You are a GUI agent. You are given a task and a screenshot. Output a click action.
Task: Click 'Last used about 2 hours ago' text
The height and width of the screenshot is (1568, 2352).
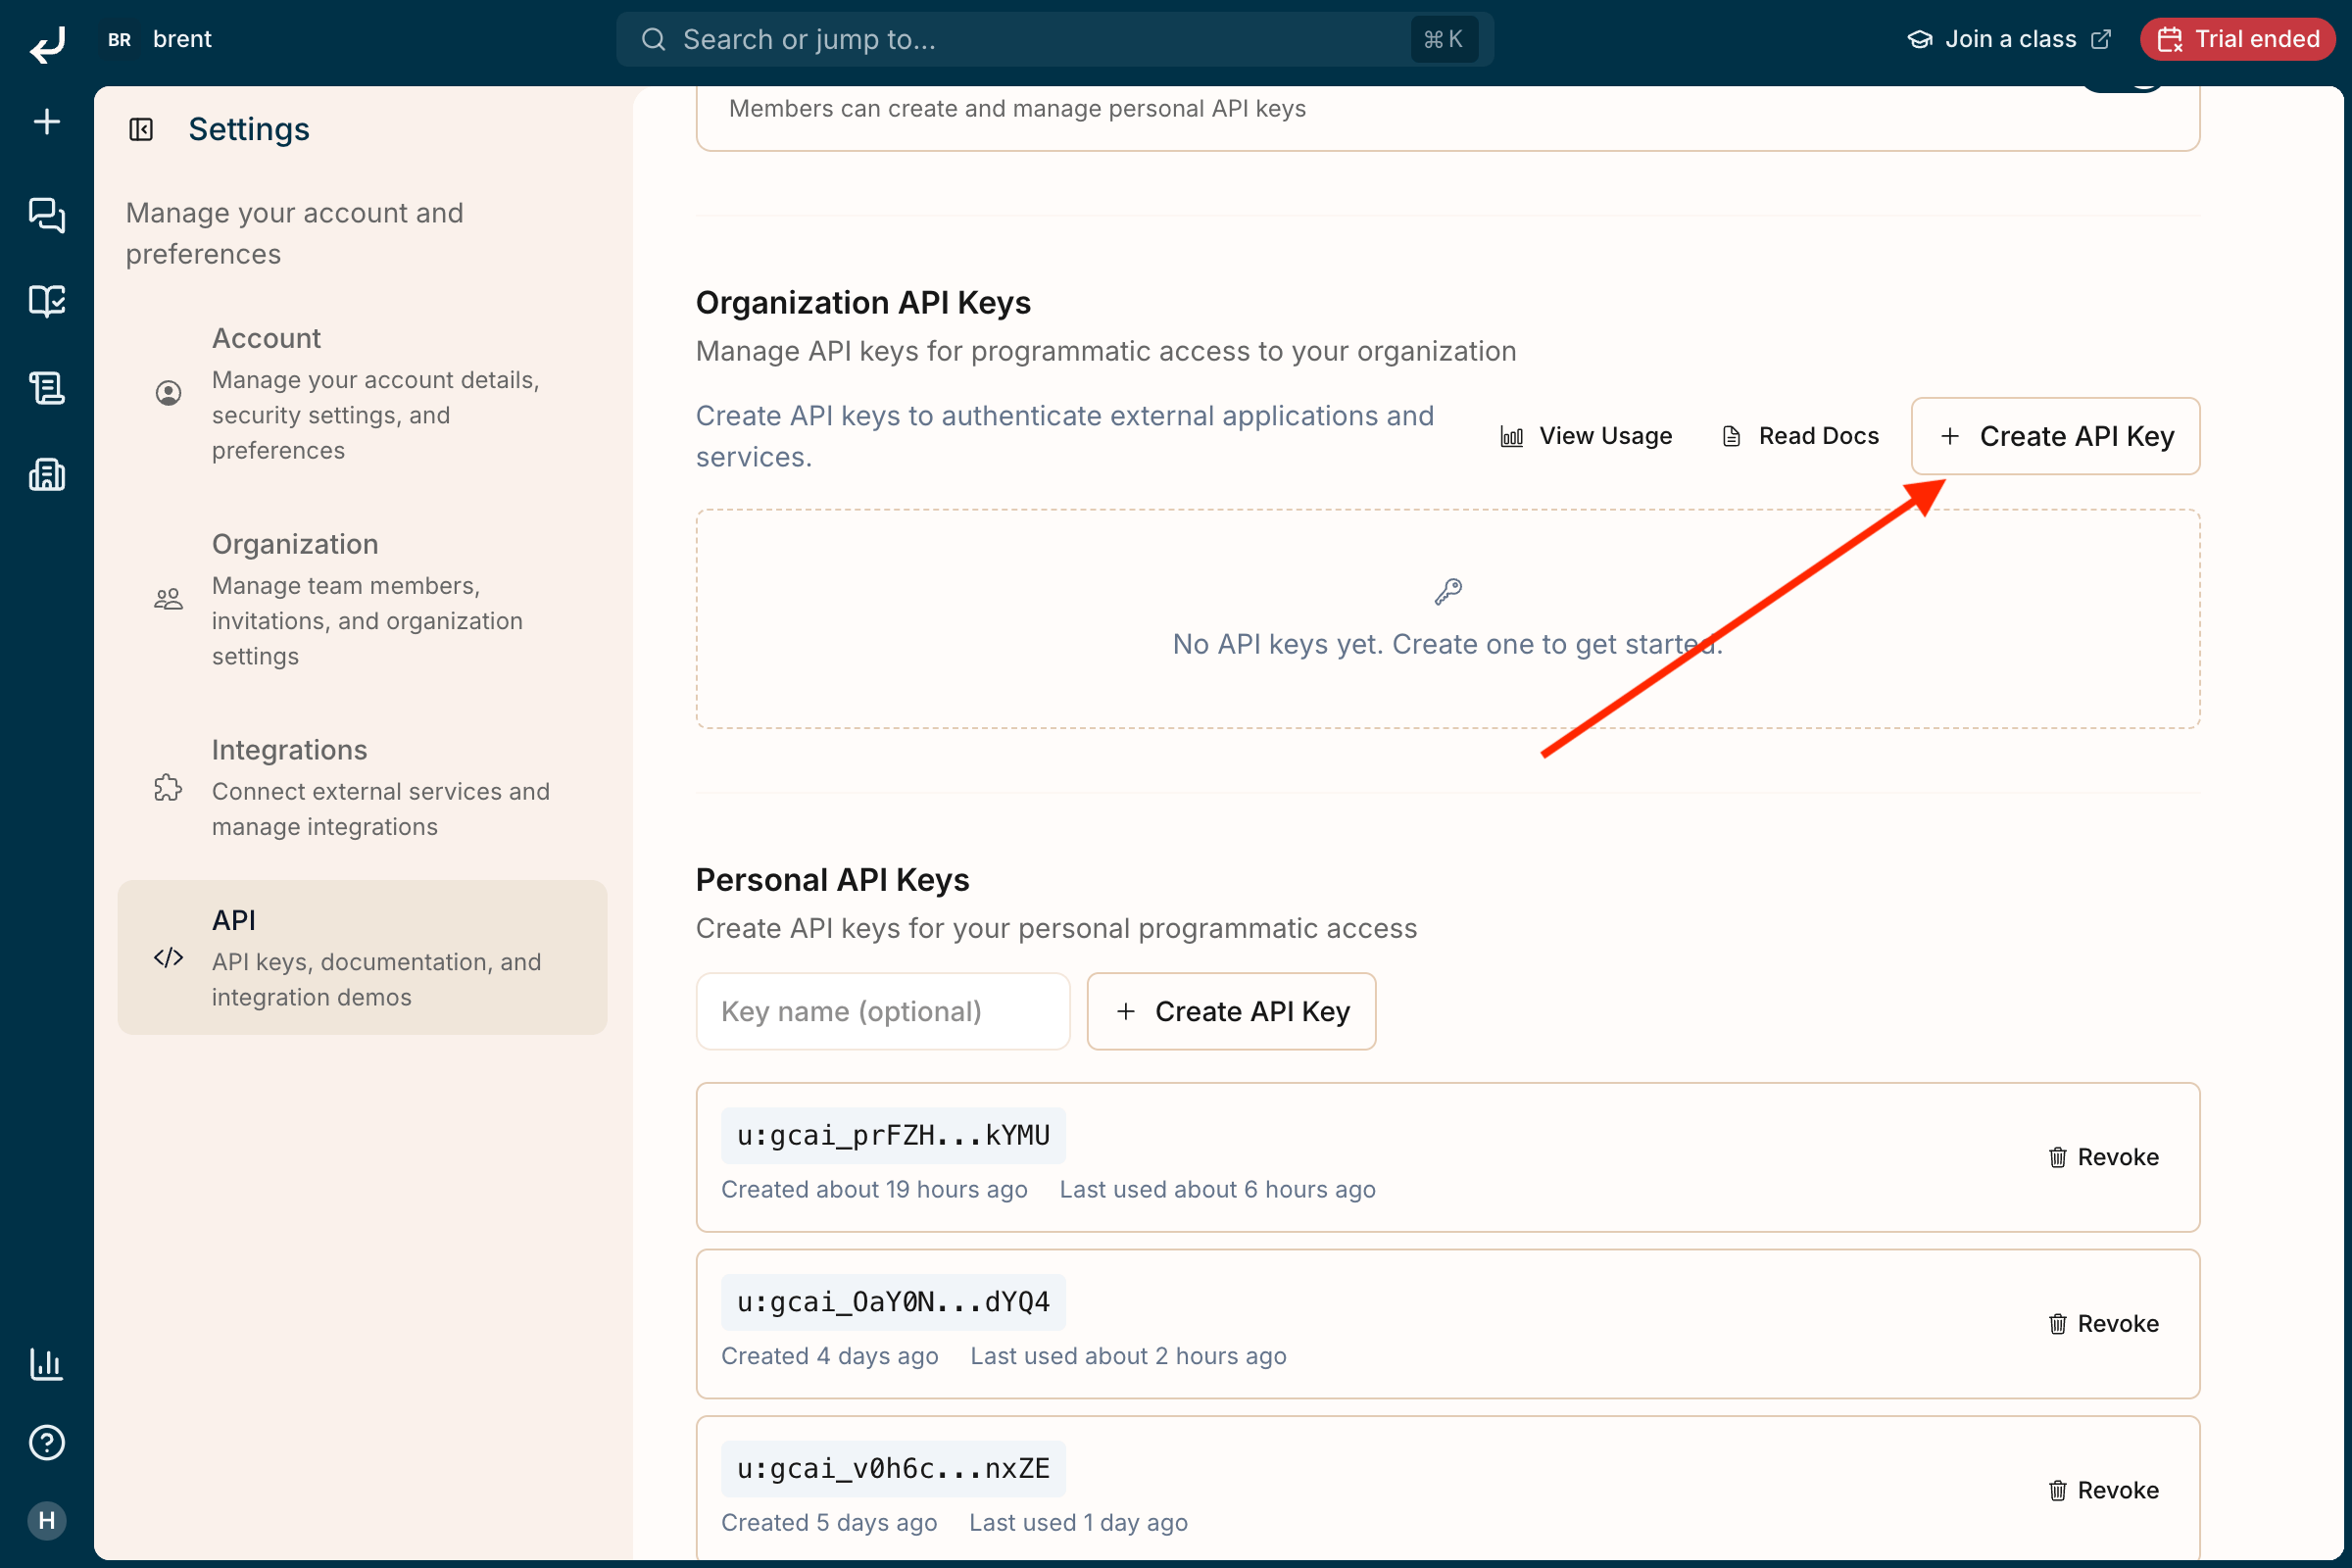(x=1128, y=1357)
